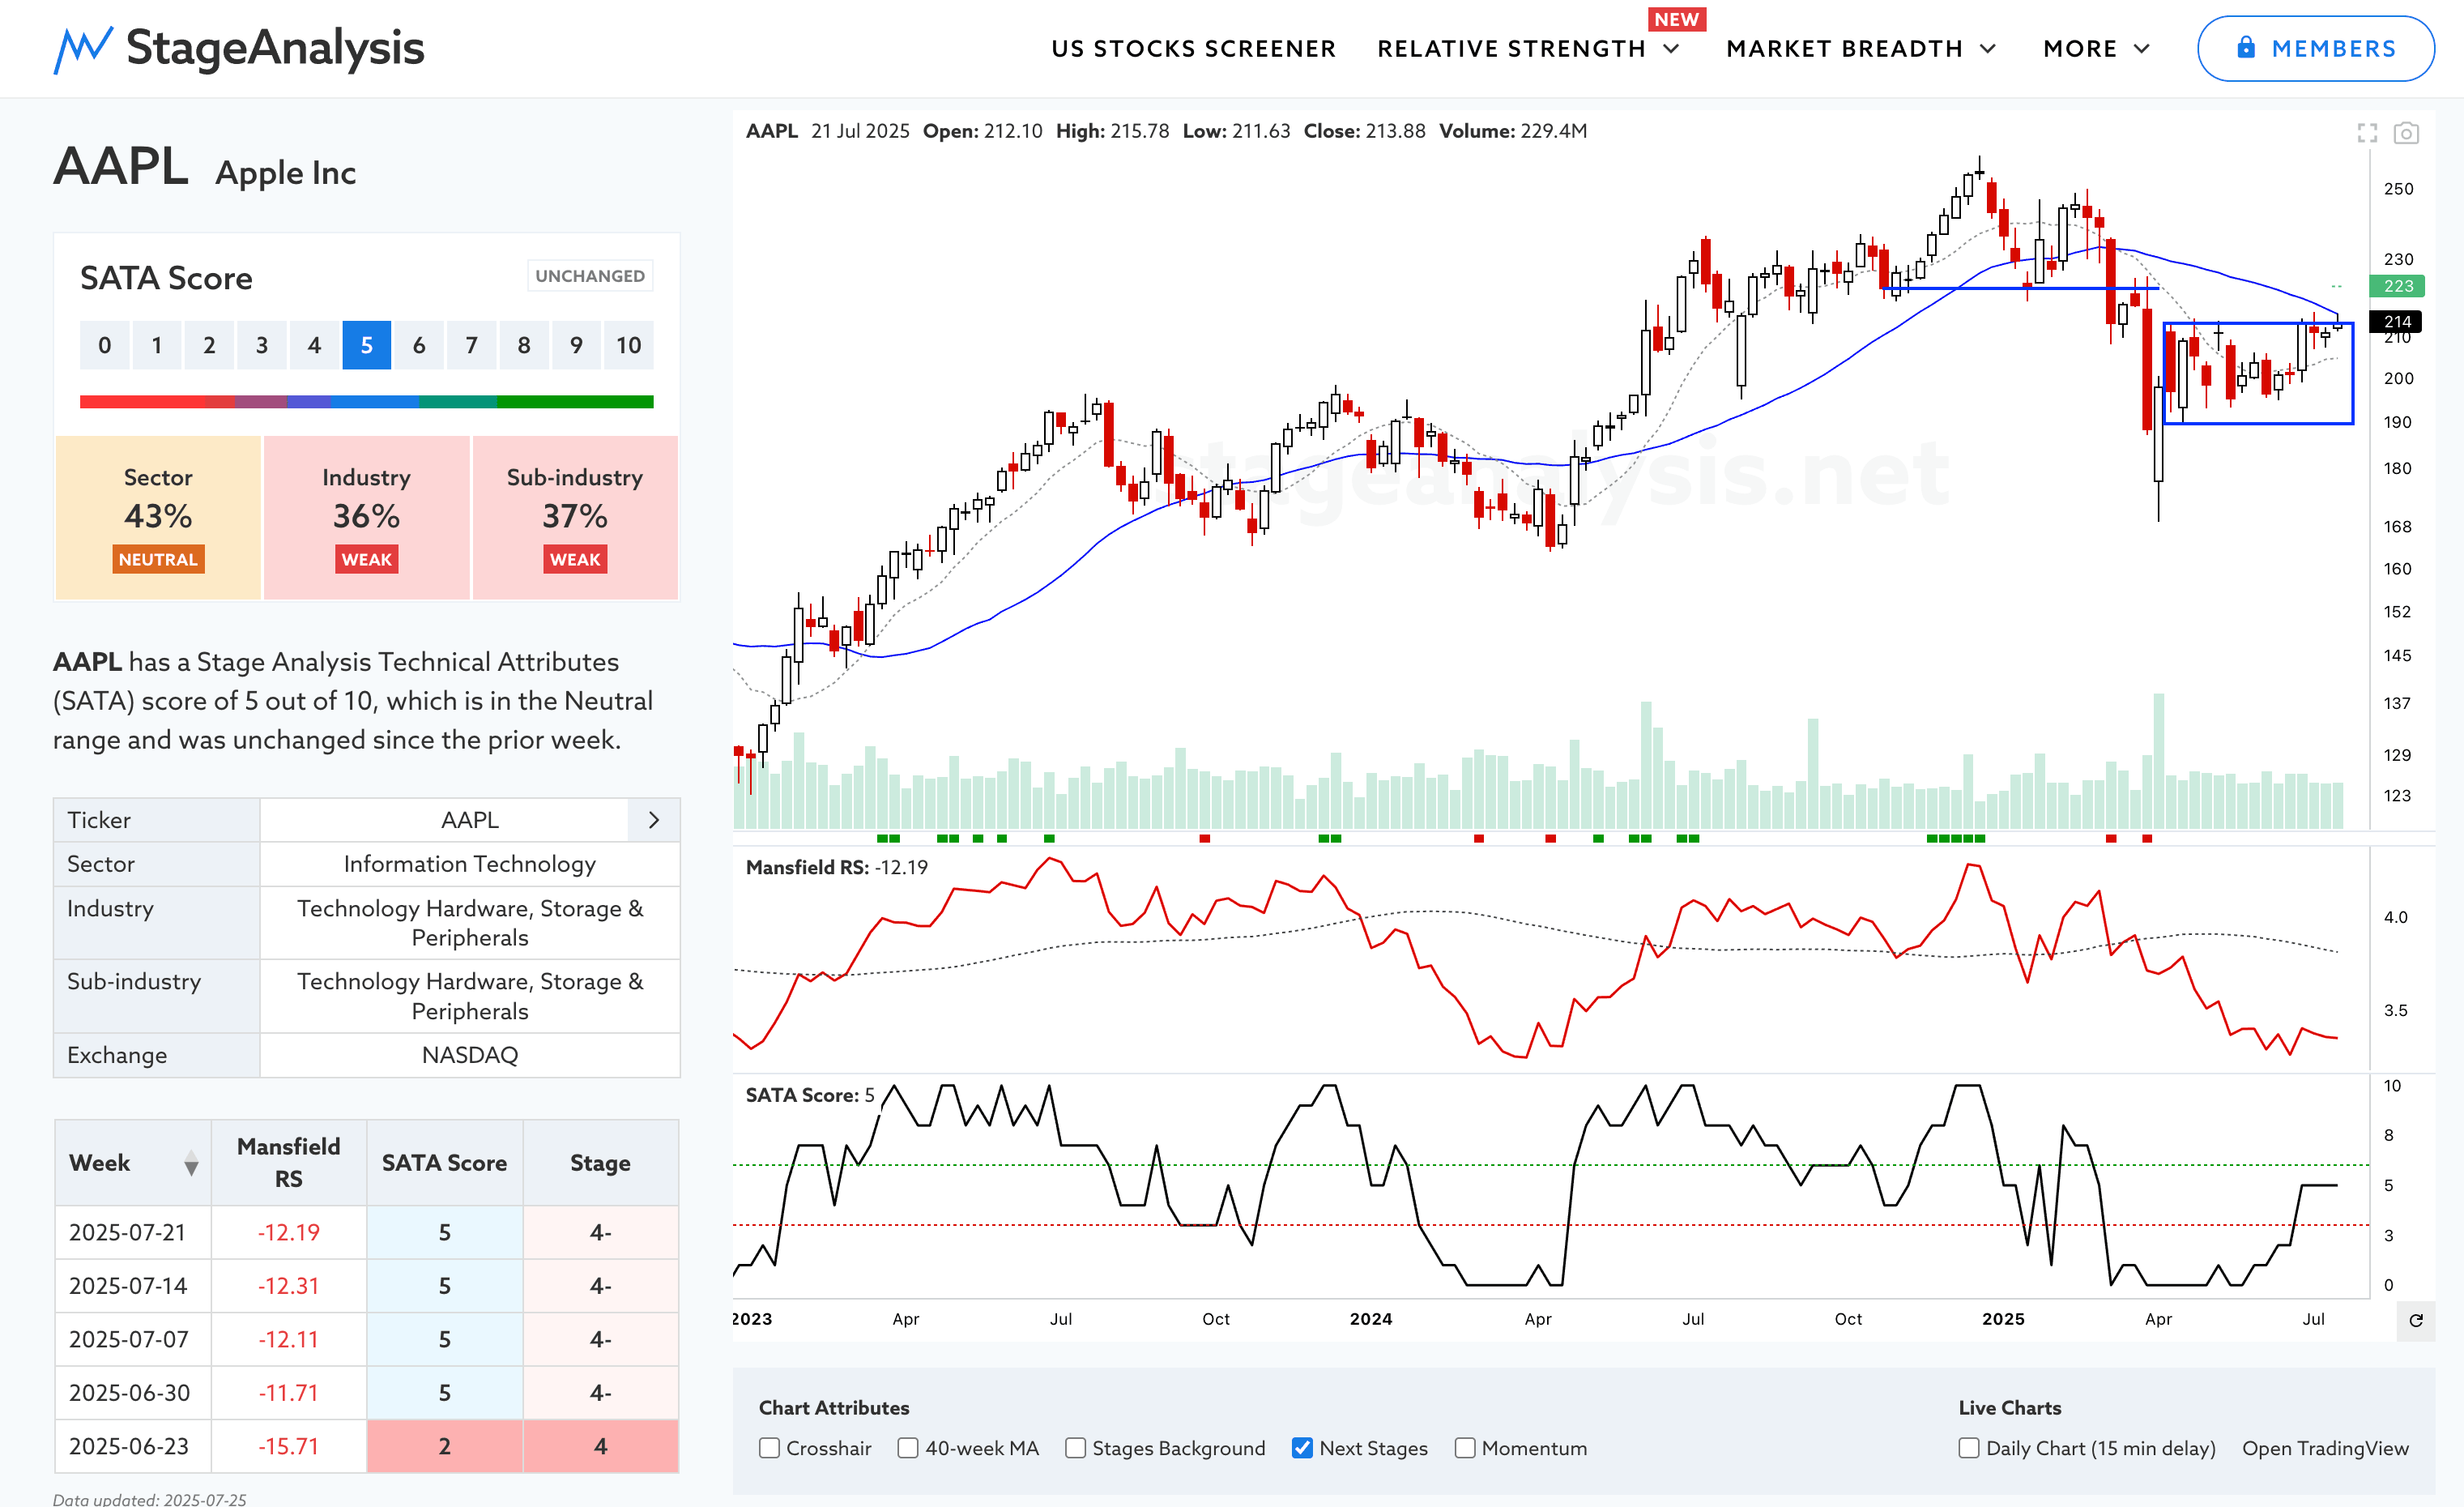Viewport: 2464px width, 1507px height.
Task: Click the chevron next to AAPL ticker
Action: pyautogui.click(x=654, y=820)
